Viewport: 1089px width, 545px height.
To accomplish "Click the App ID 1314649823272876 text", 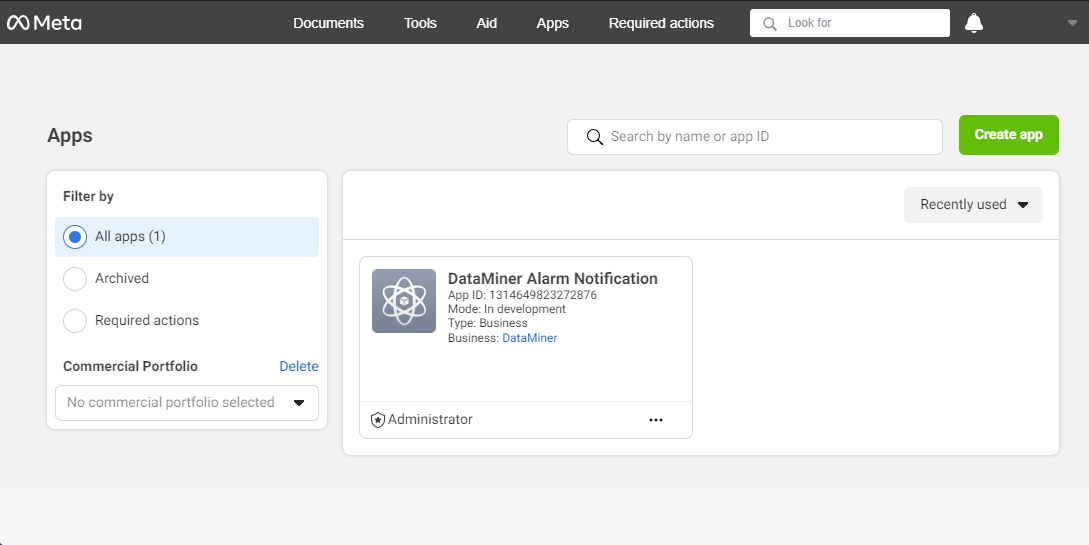I will (522, 295).
